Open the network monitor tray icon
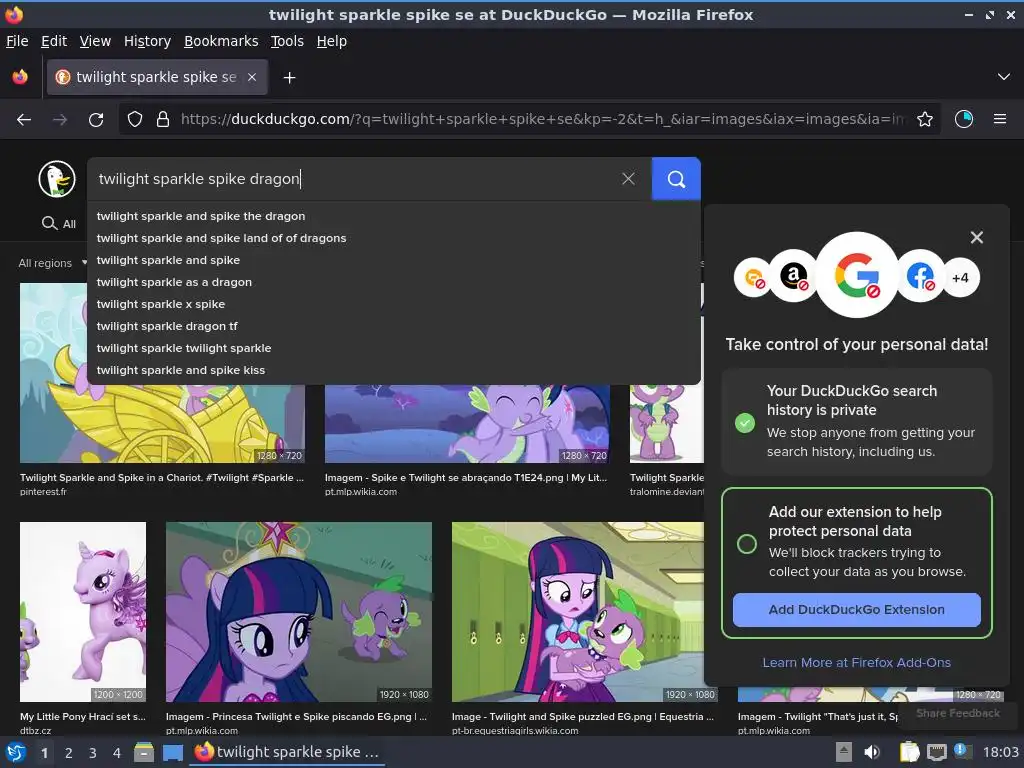 coord(936,753)
